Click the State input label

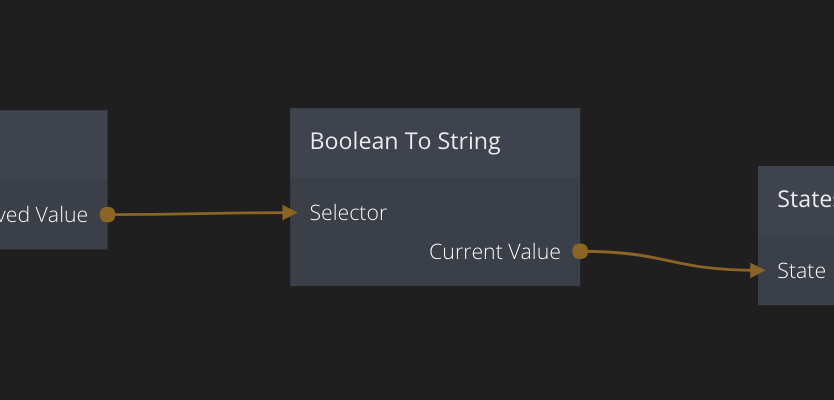(x=801, y=270)
